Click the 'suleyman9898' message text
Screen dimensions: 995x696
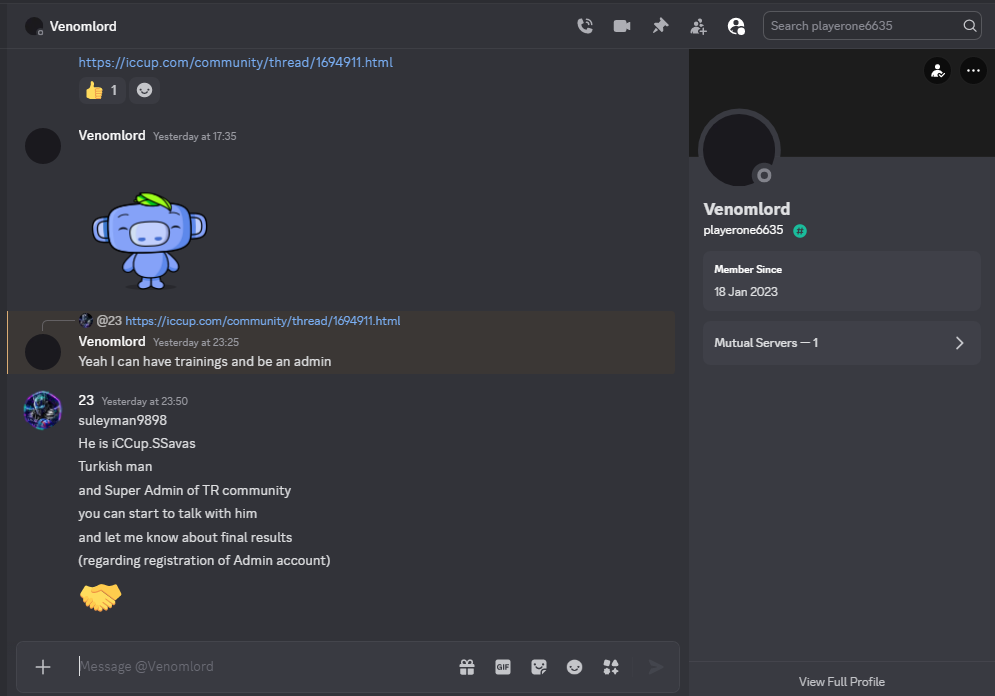click(x=122, y=421)
